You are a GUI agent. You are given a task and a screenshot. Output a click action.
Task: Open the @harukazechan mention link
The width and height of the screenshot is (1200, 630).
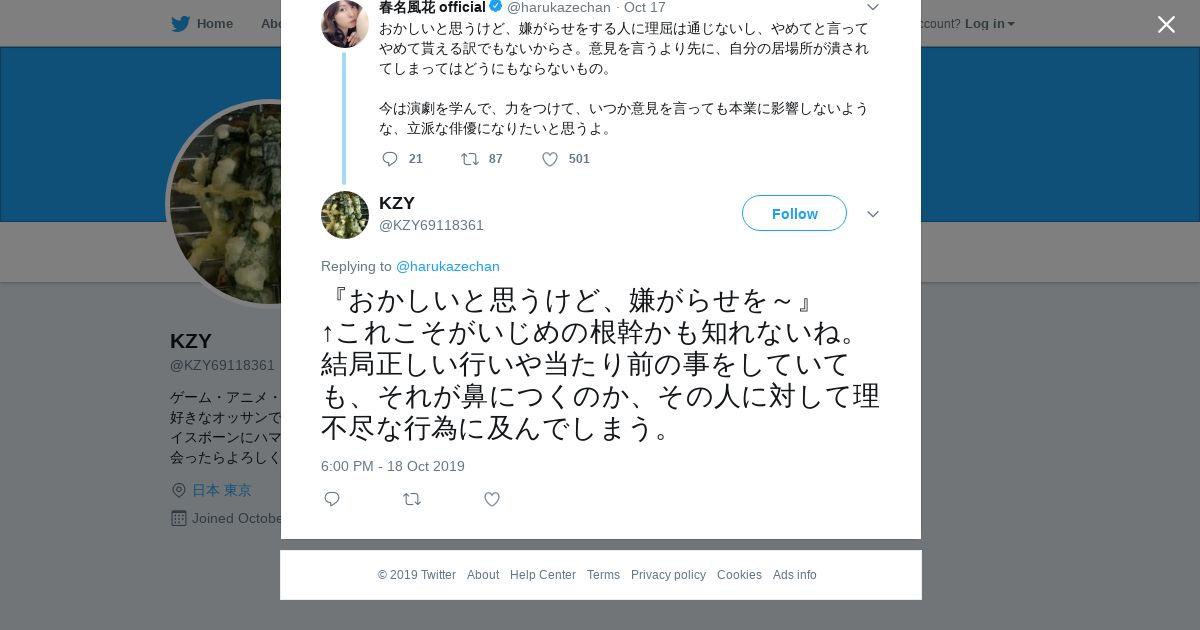[447, 266]
